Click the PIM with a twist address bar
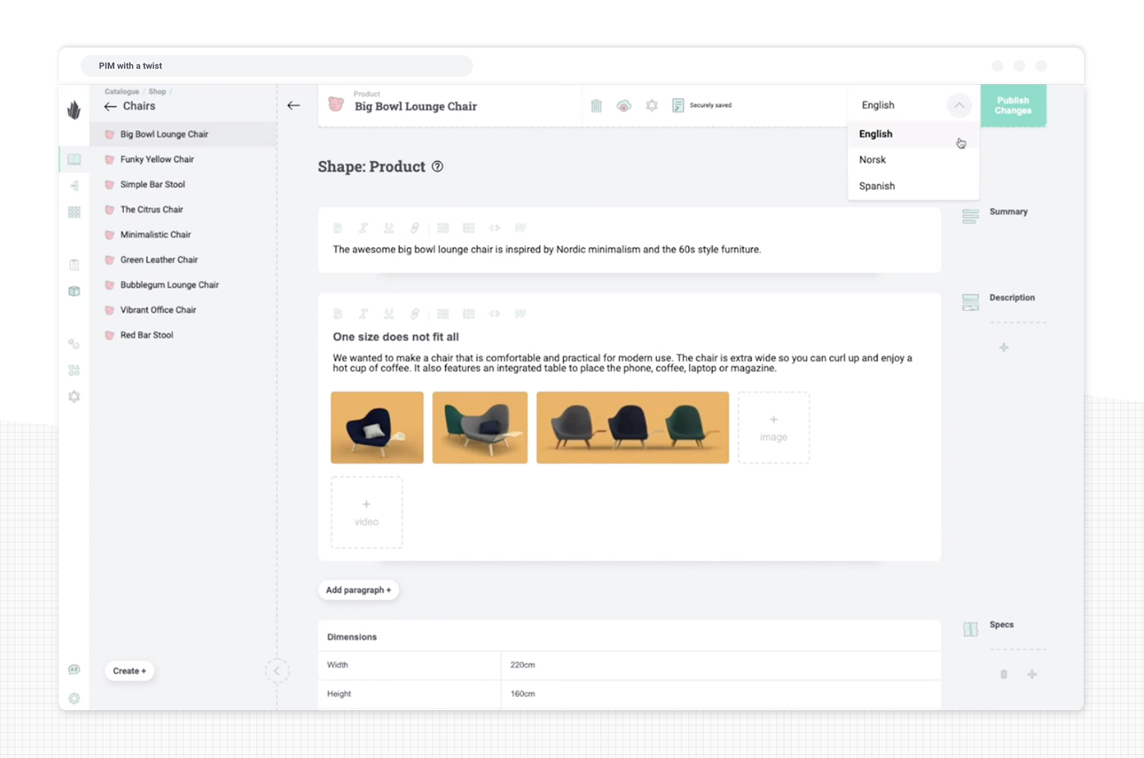 (277, 66)
